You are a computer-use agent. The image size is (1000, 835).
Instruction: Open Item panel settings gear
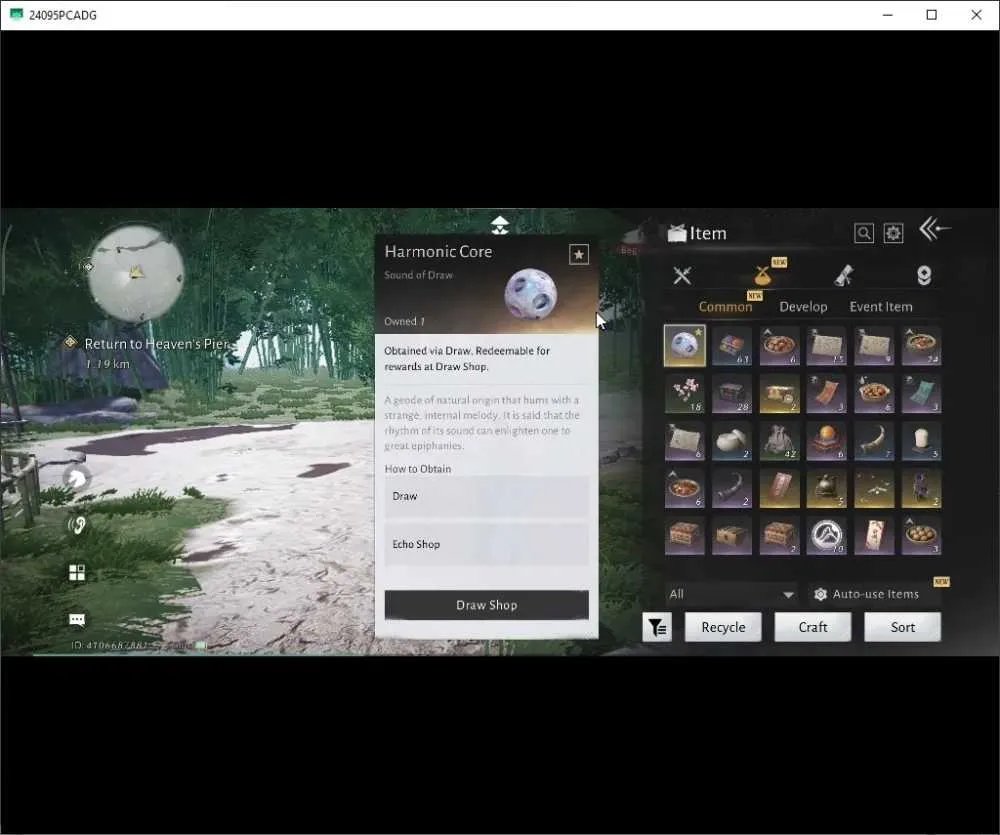(893, 233)
